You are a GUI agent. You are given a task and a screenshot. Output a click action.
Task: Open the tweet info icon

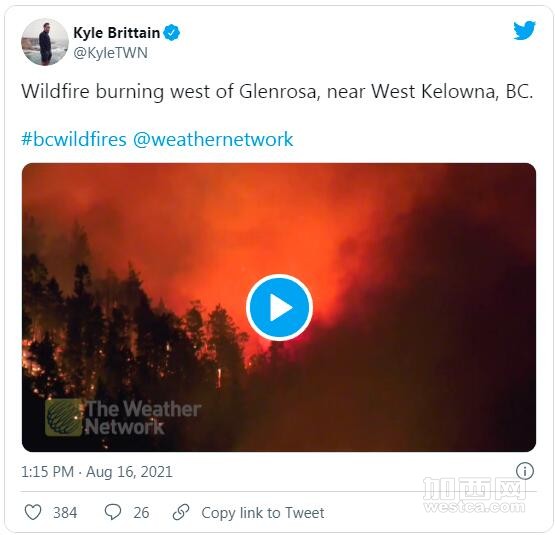click(525, 471)
